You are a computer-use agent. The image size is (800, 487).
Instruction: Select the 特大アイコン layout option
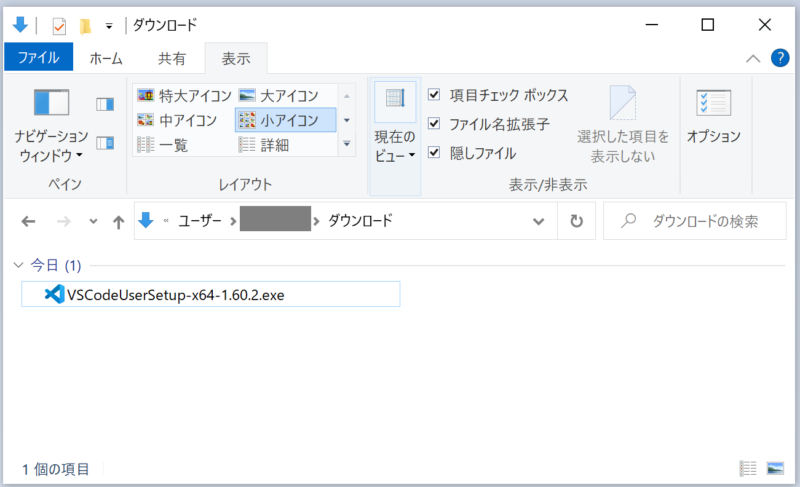point(184,96)
